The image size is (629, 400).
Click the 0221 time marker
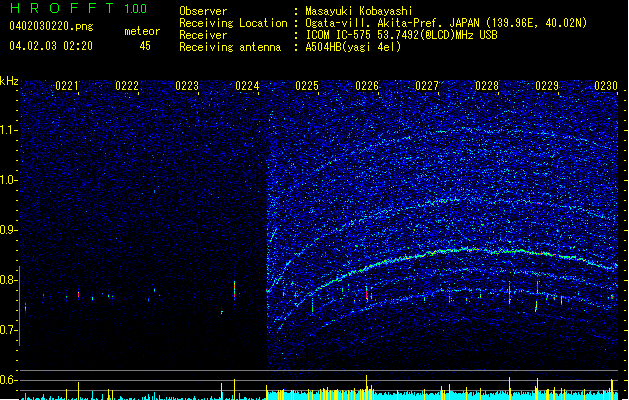pyautogui.click(x=67, y=86)
